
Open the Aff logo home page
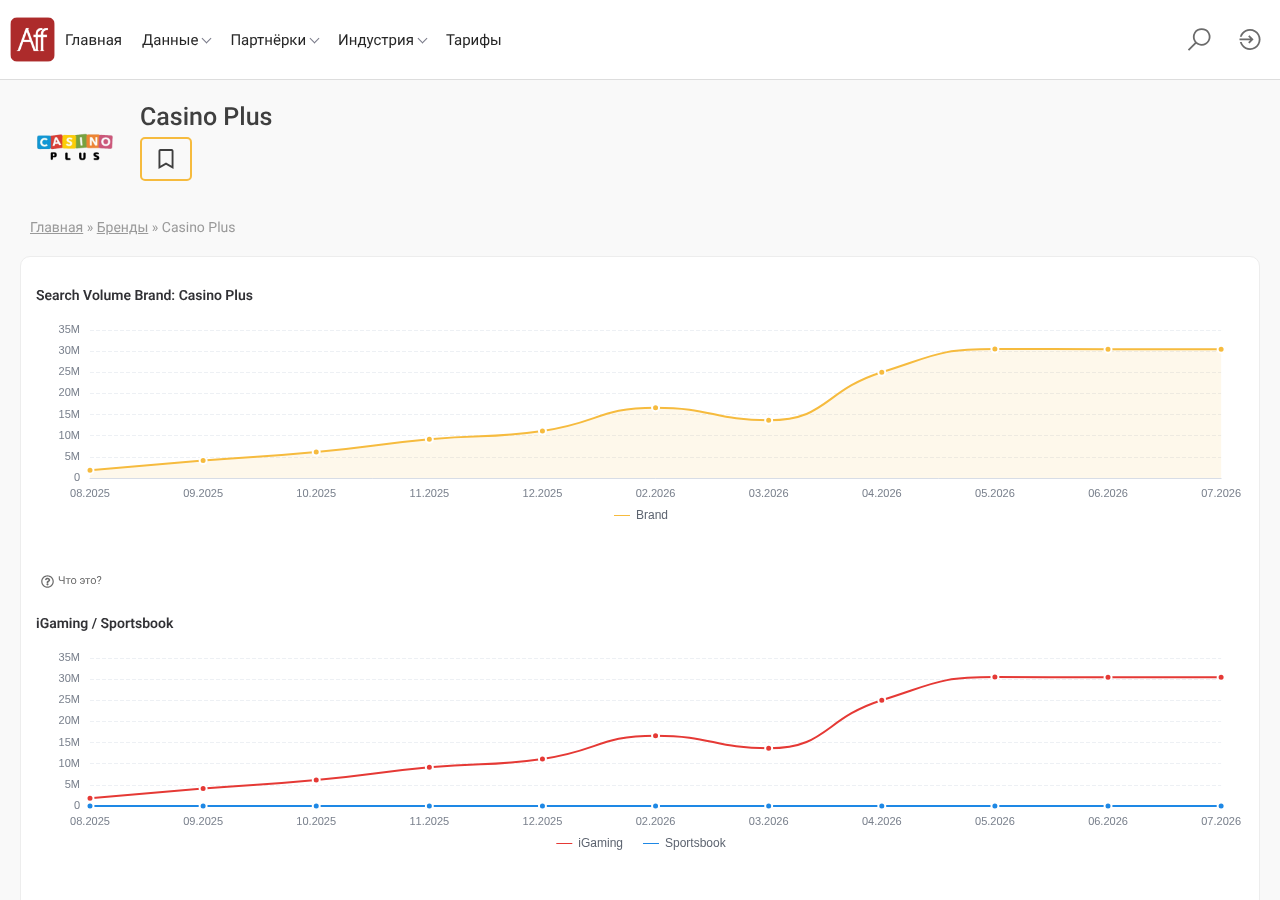pyautogui.click(x=32, y=40)
